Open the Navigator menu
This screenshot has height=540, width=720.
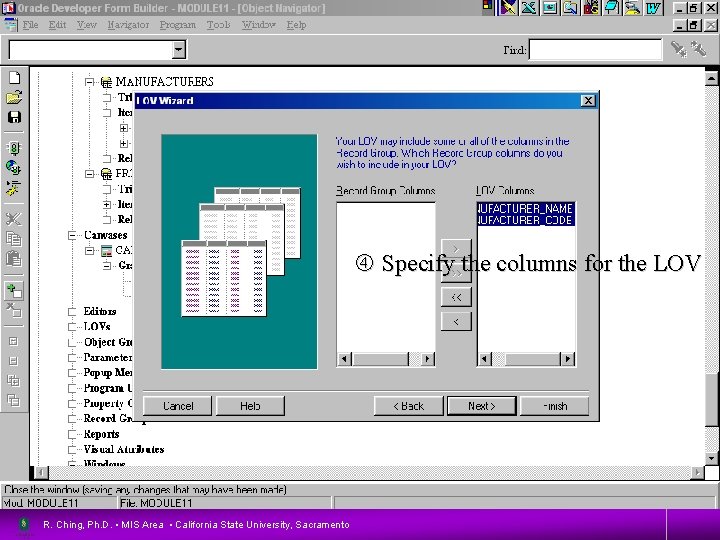128,25
